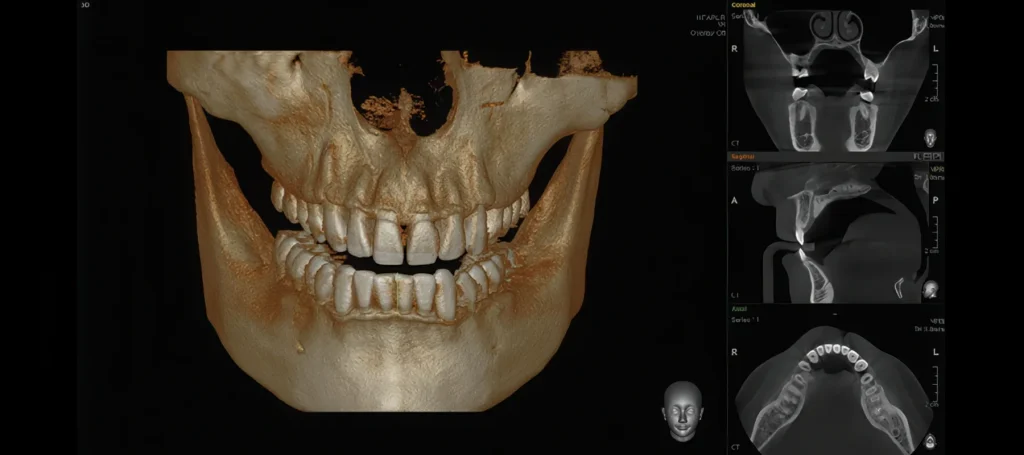This screenshot has height=455, width=1024.
Task: Click the "R" marker in Coronal view
Action: [x=734, y=49]
